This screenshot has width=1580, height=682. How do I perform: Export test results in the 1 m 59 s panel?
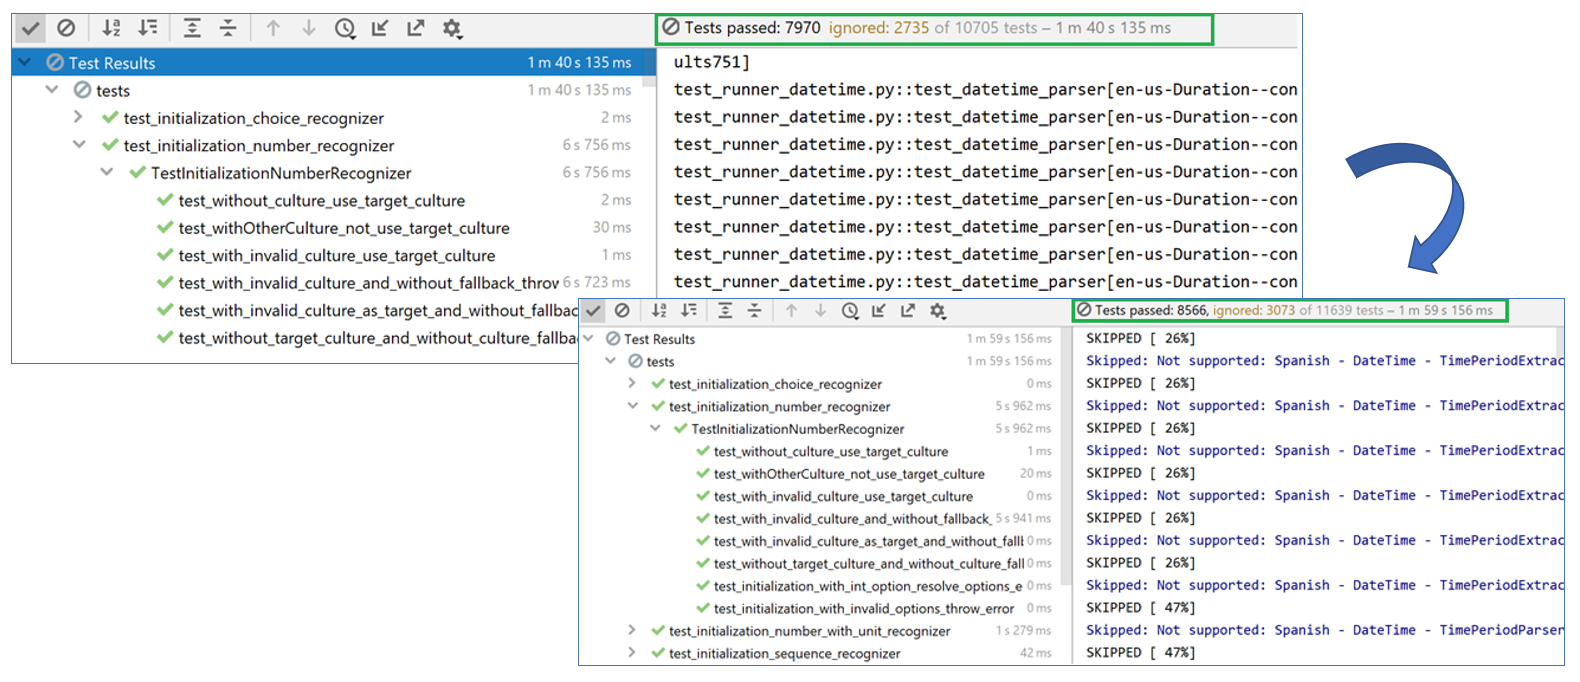click(x=907, y=311)
